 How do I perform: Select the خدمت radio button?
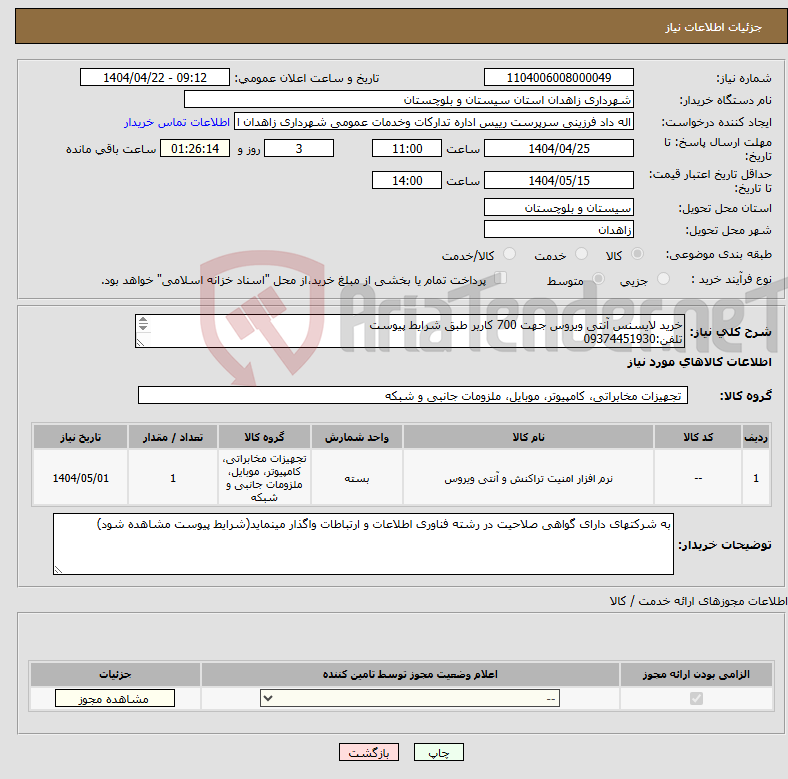[581, 254]
